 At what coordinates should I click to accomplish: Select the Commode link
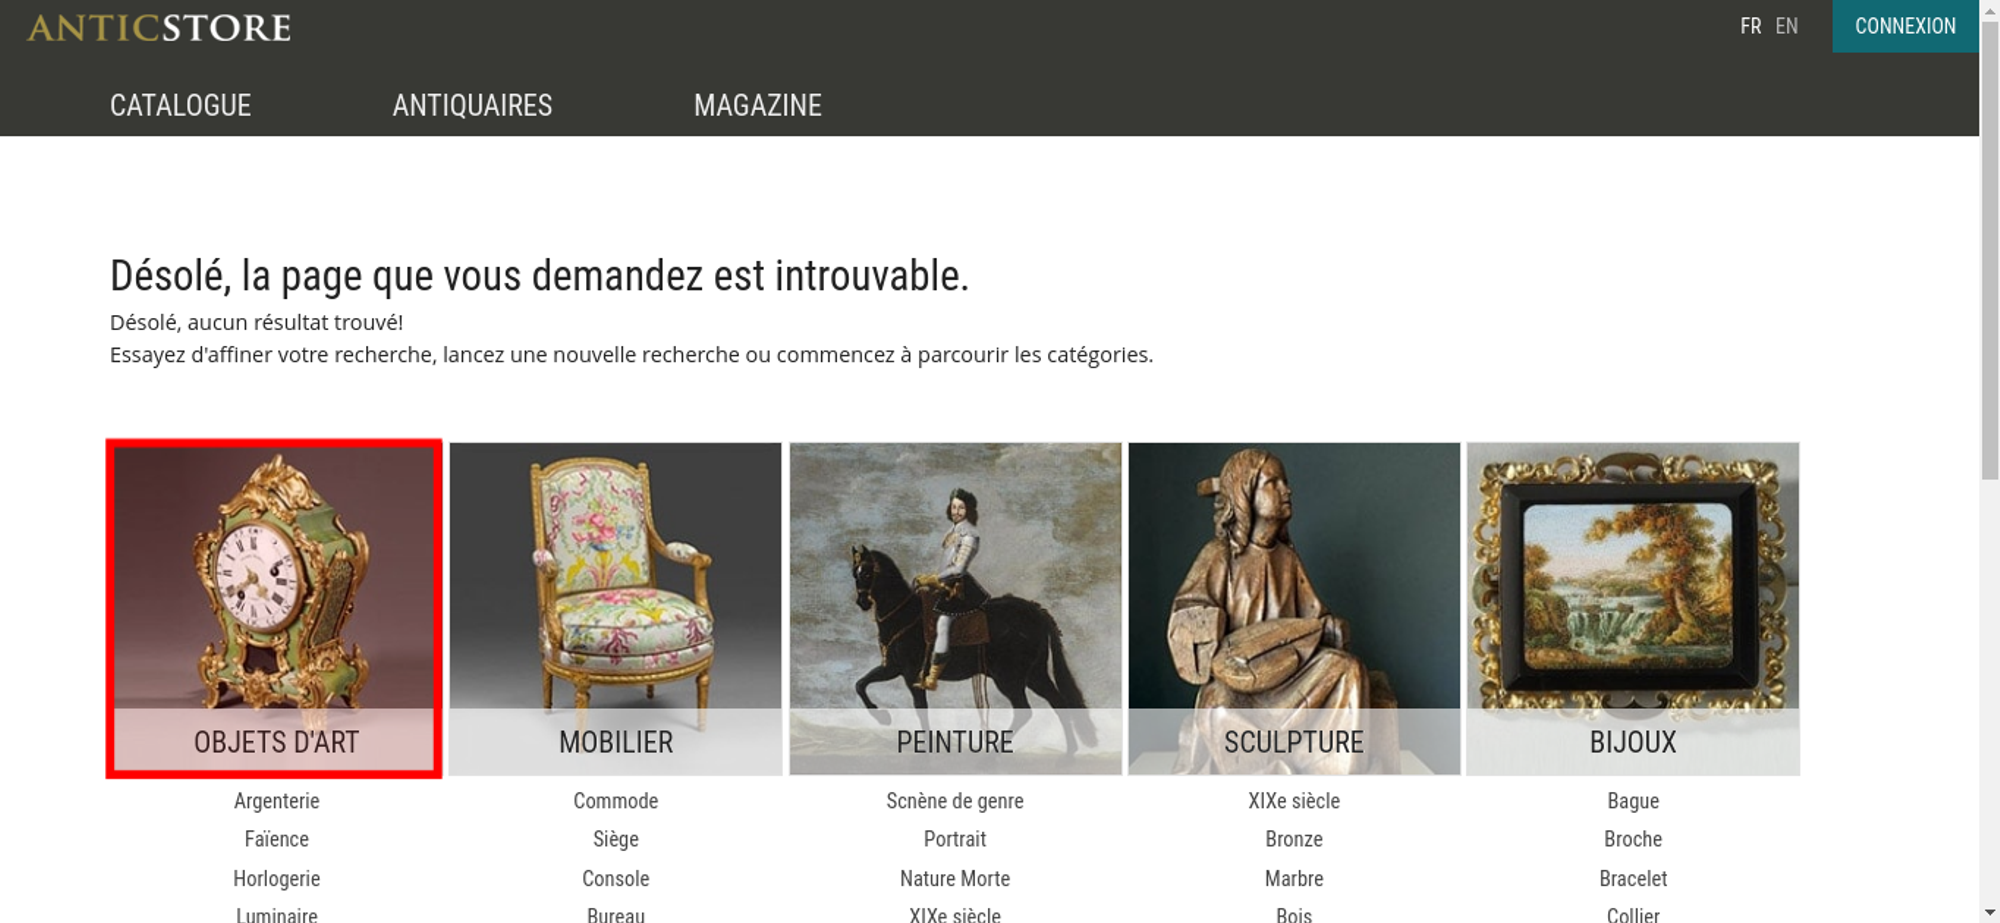[616, 801]
